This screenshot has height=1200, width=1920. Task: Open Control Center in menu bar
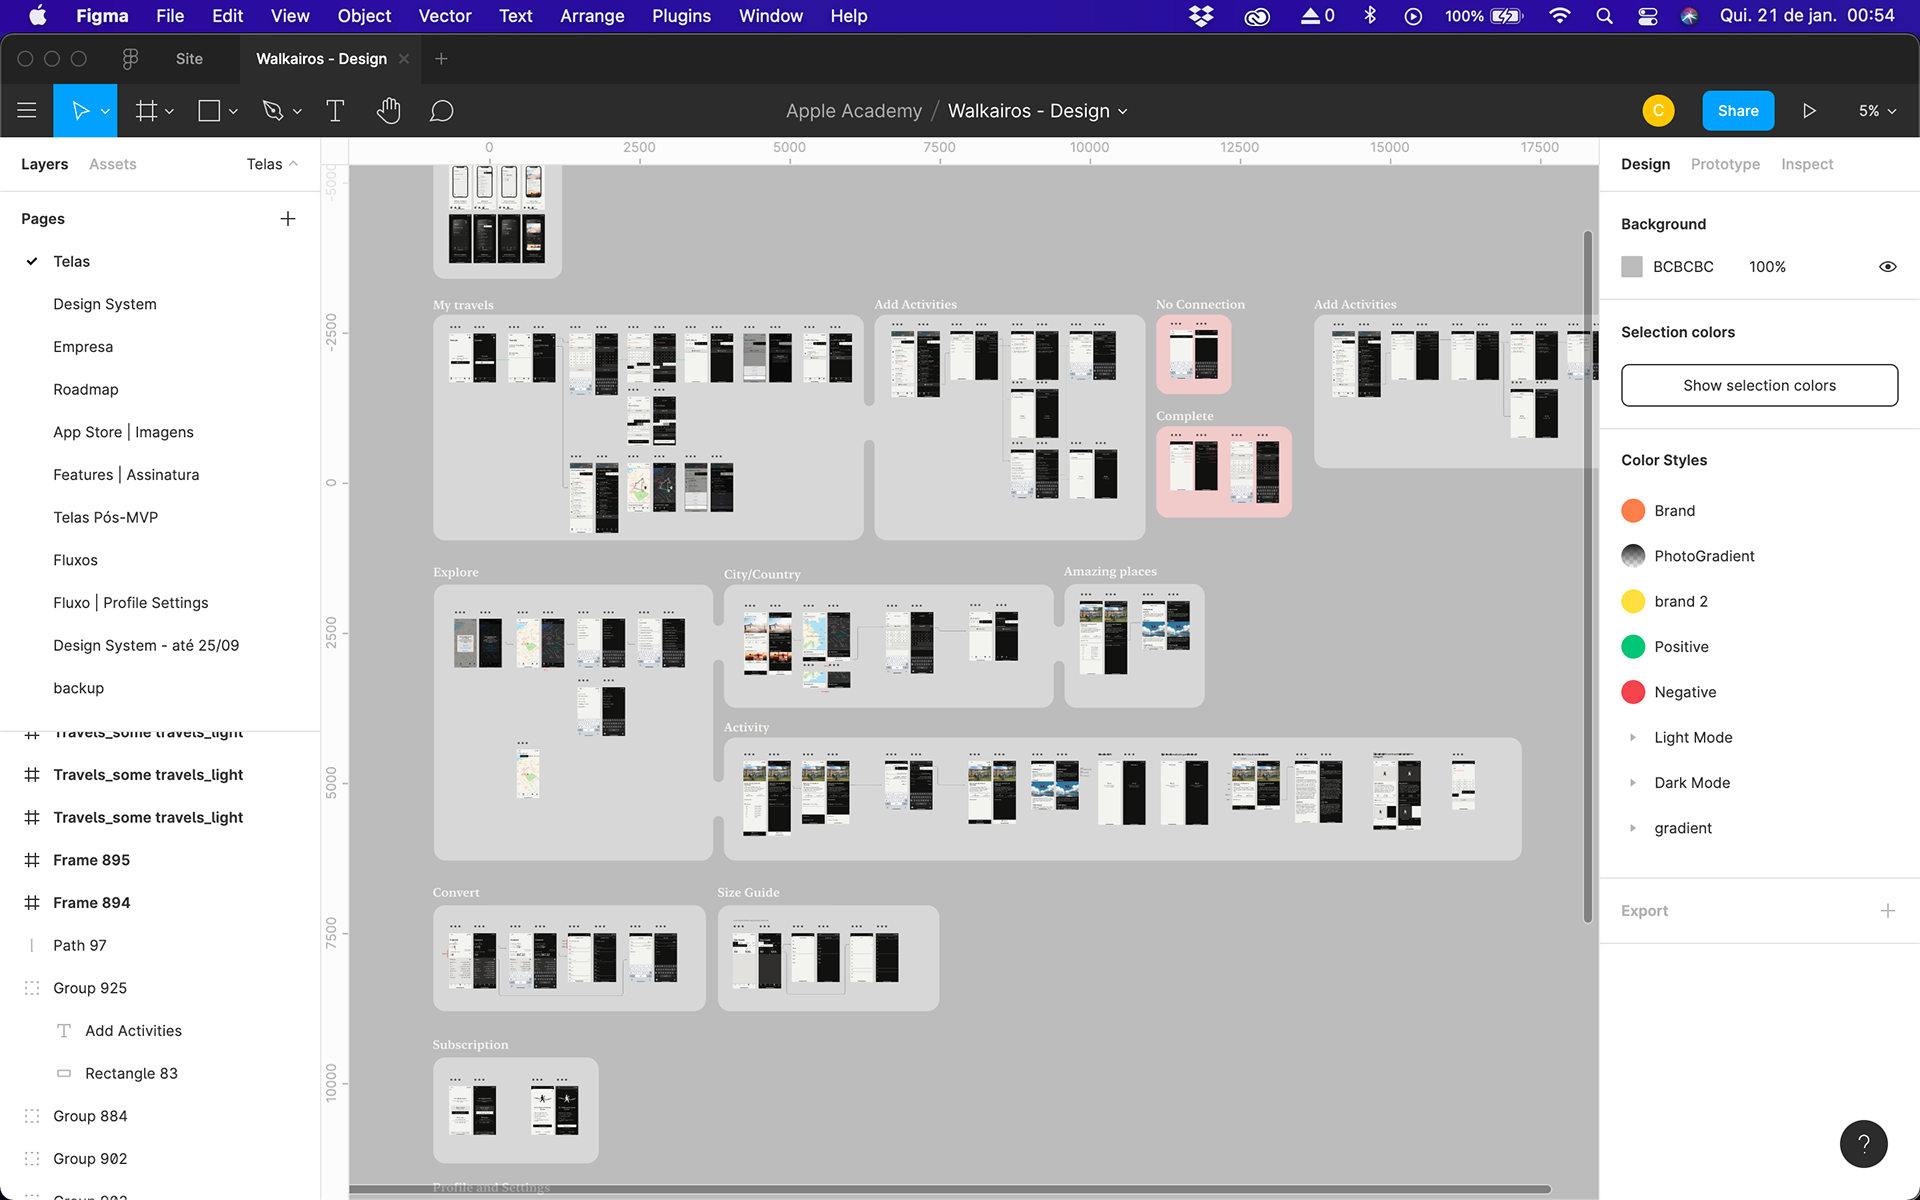[x=1648, y=16]
